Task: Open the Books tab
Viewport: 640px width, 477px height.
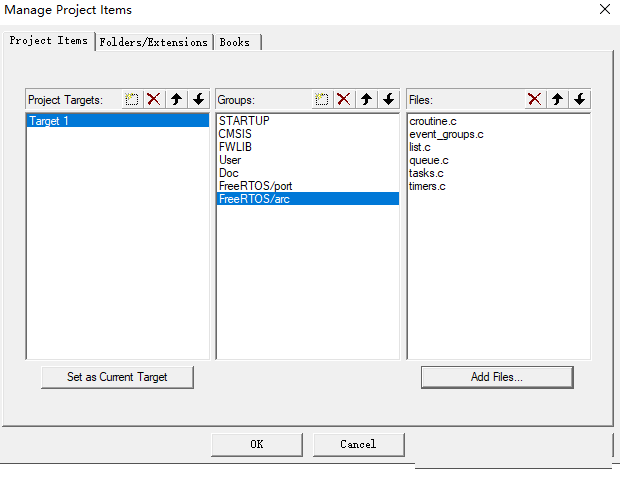Action: point(235,42)
